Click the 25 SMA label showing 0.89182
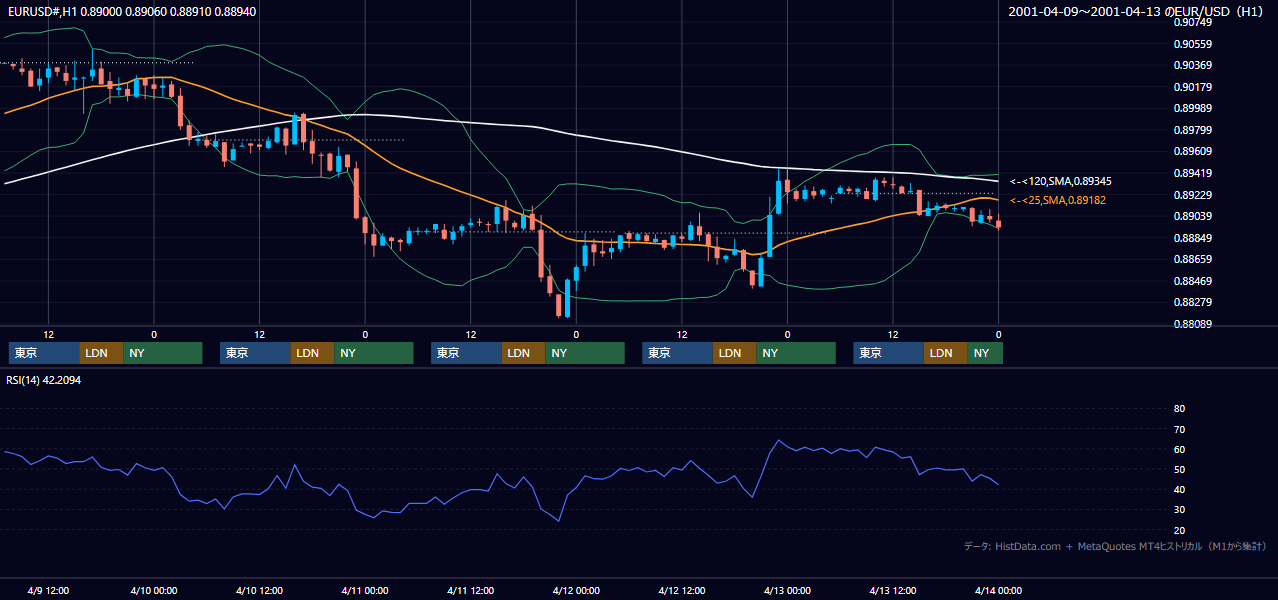The height and width of the screenshot is (600, 1278). [1058, 200]
